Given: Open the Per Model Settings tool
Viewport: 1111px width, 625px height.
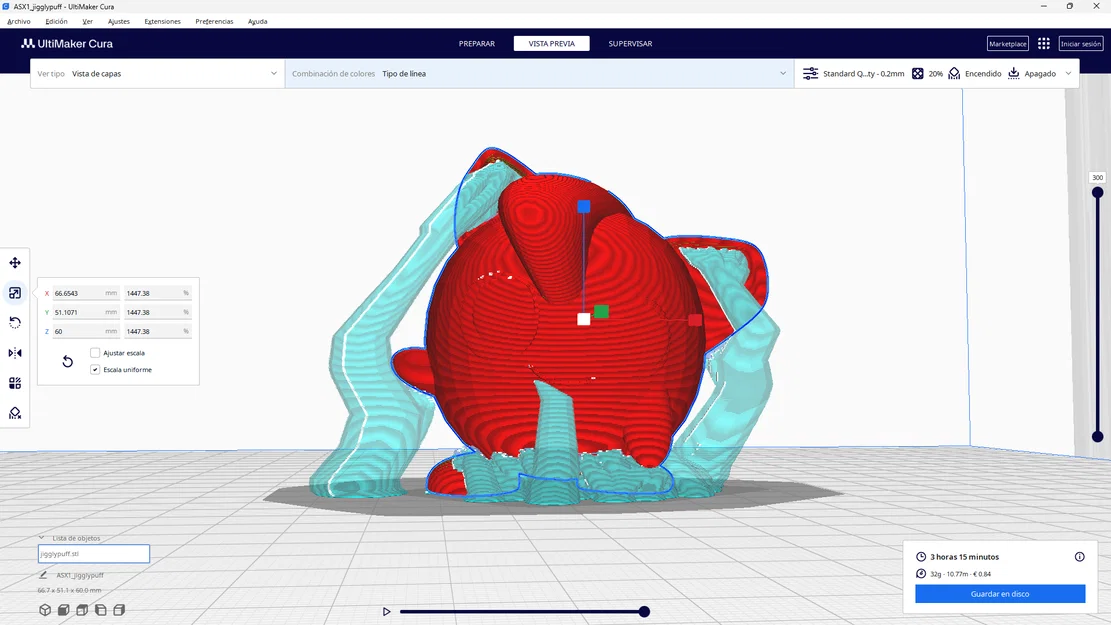Looking at the screenshot, I should click(x=15, y=383).
